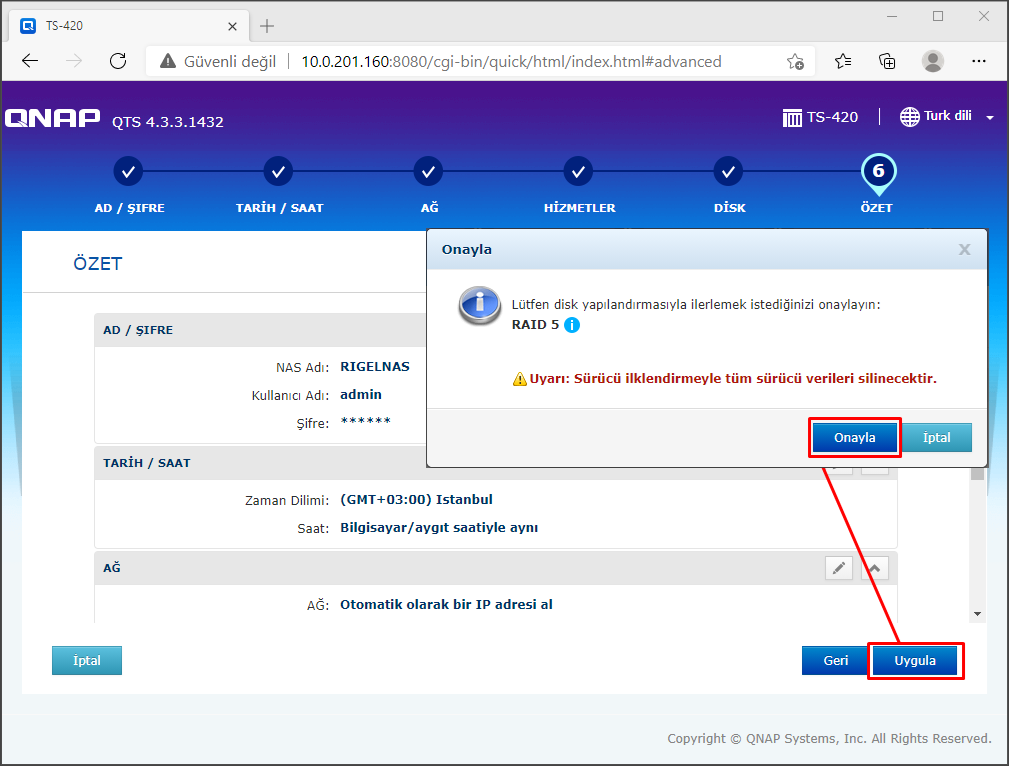
Task: Add page to favorites star icon
Action: pyautogui.click(x=795, y=61)
